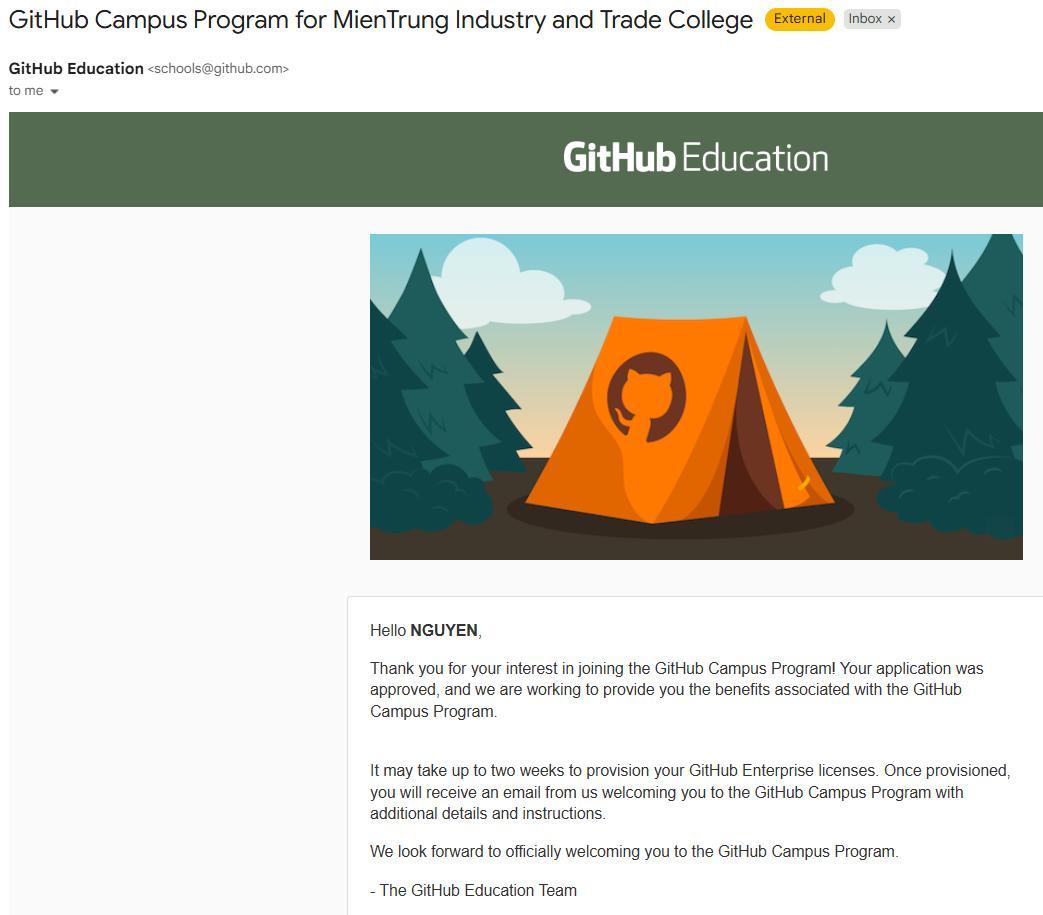The width and height of the screenshot is (1043, 915).
Task: Click the paragraph about provisioning Enterprise licenses
Action: [x=690, y=792]
